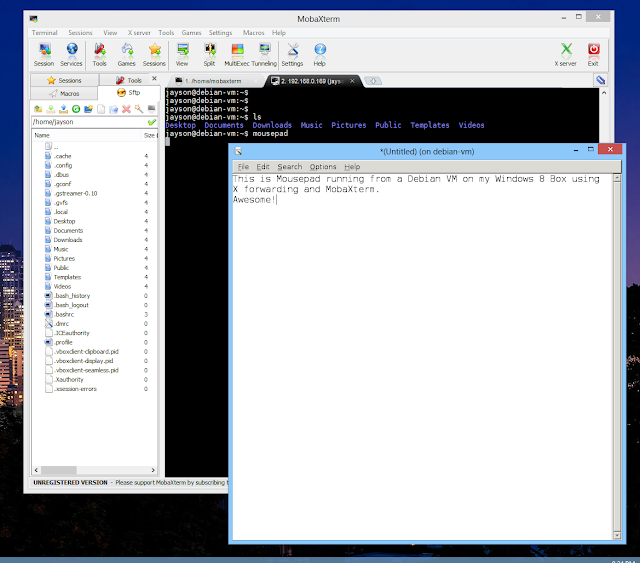Click the magic wand icon in SFTP toolbar
The width and height of the screenshot is (640, 563).
(139, 109)
